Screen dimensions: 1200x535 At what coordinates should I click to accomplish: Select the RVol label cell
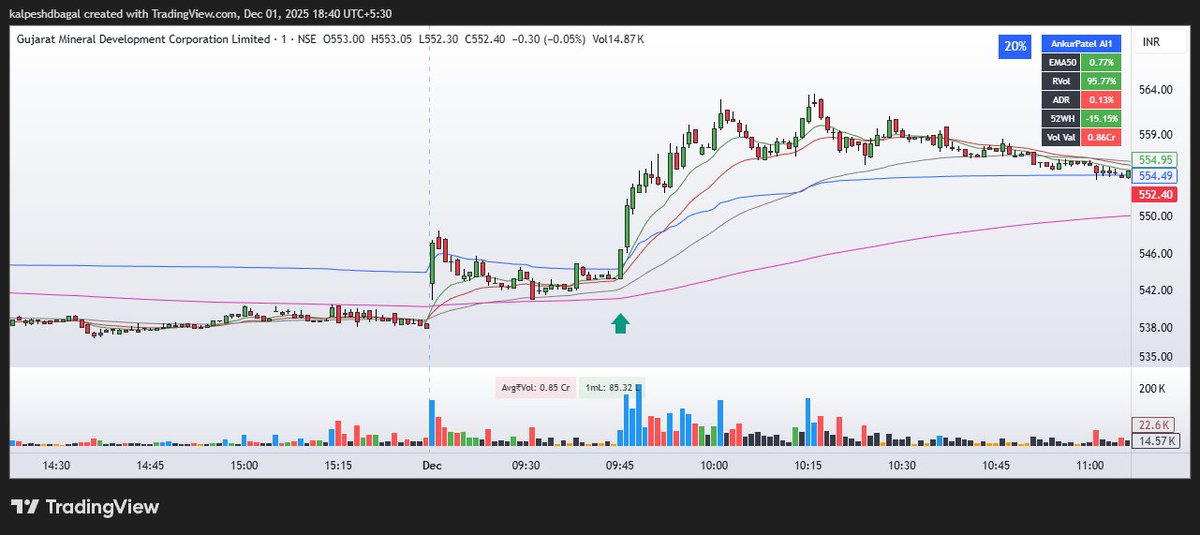click(1060, 81)
